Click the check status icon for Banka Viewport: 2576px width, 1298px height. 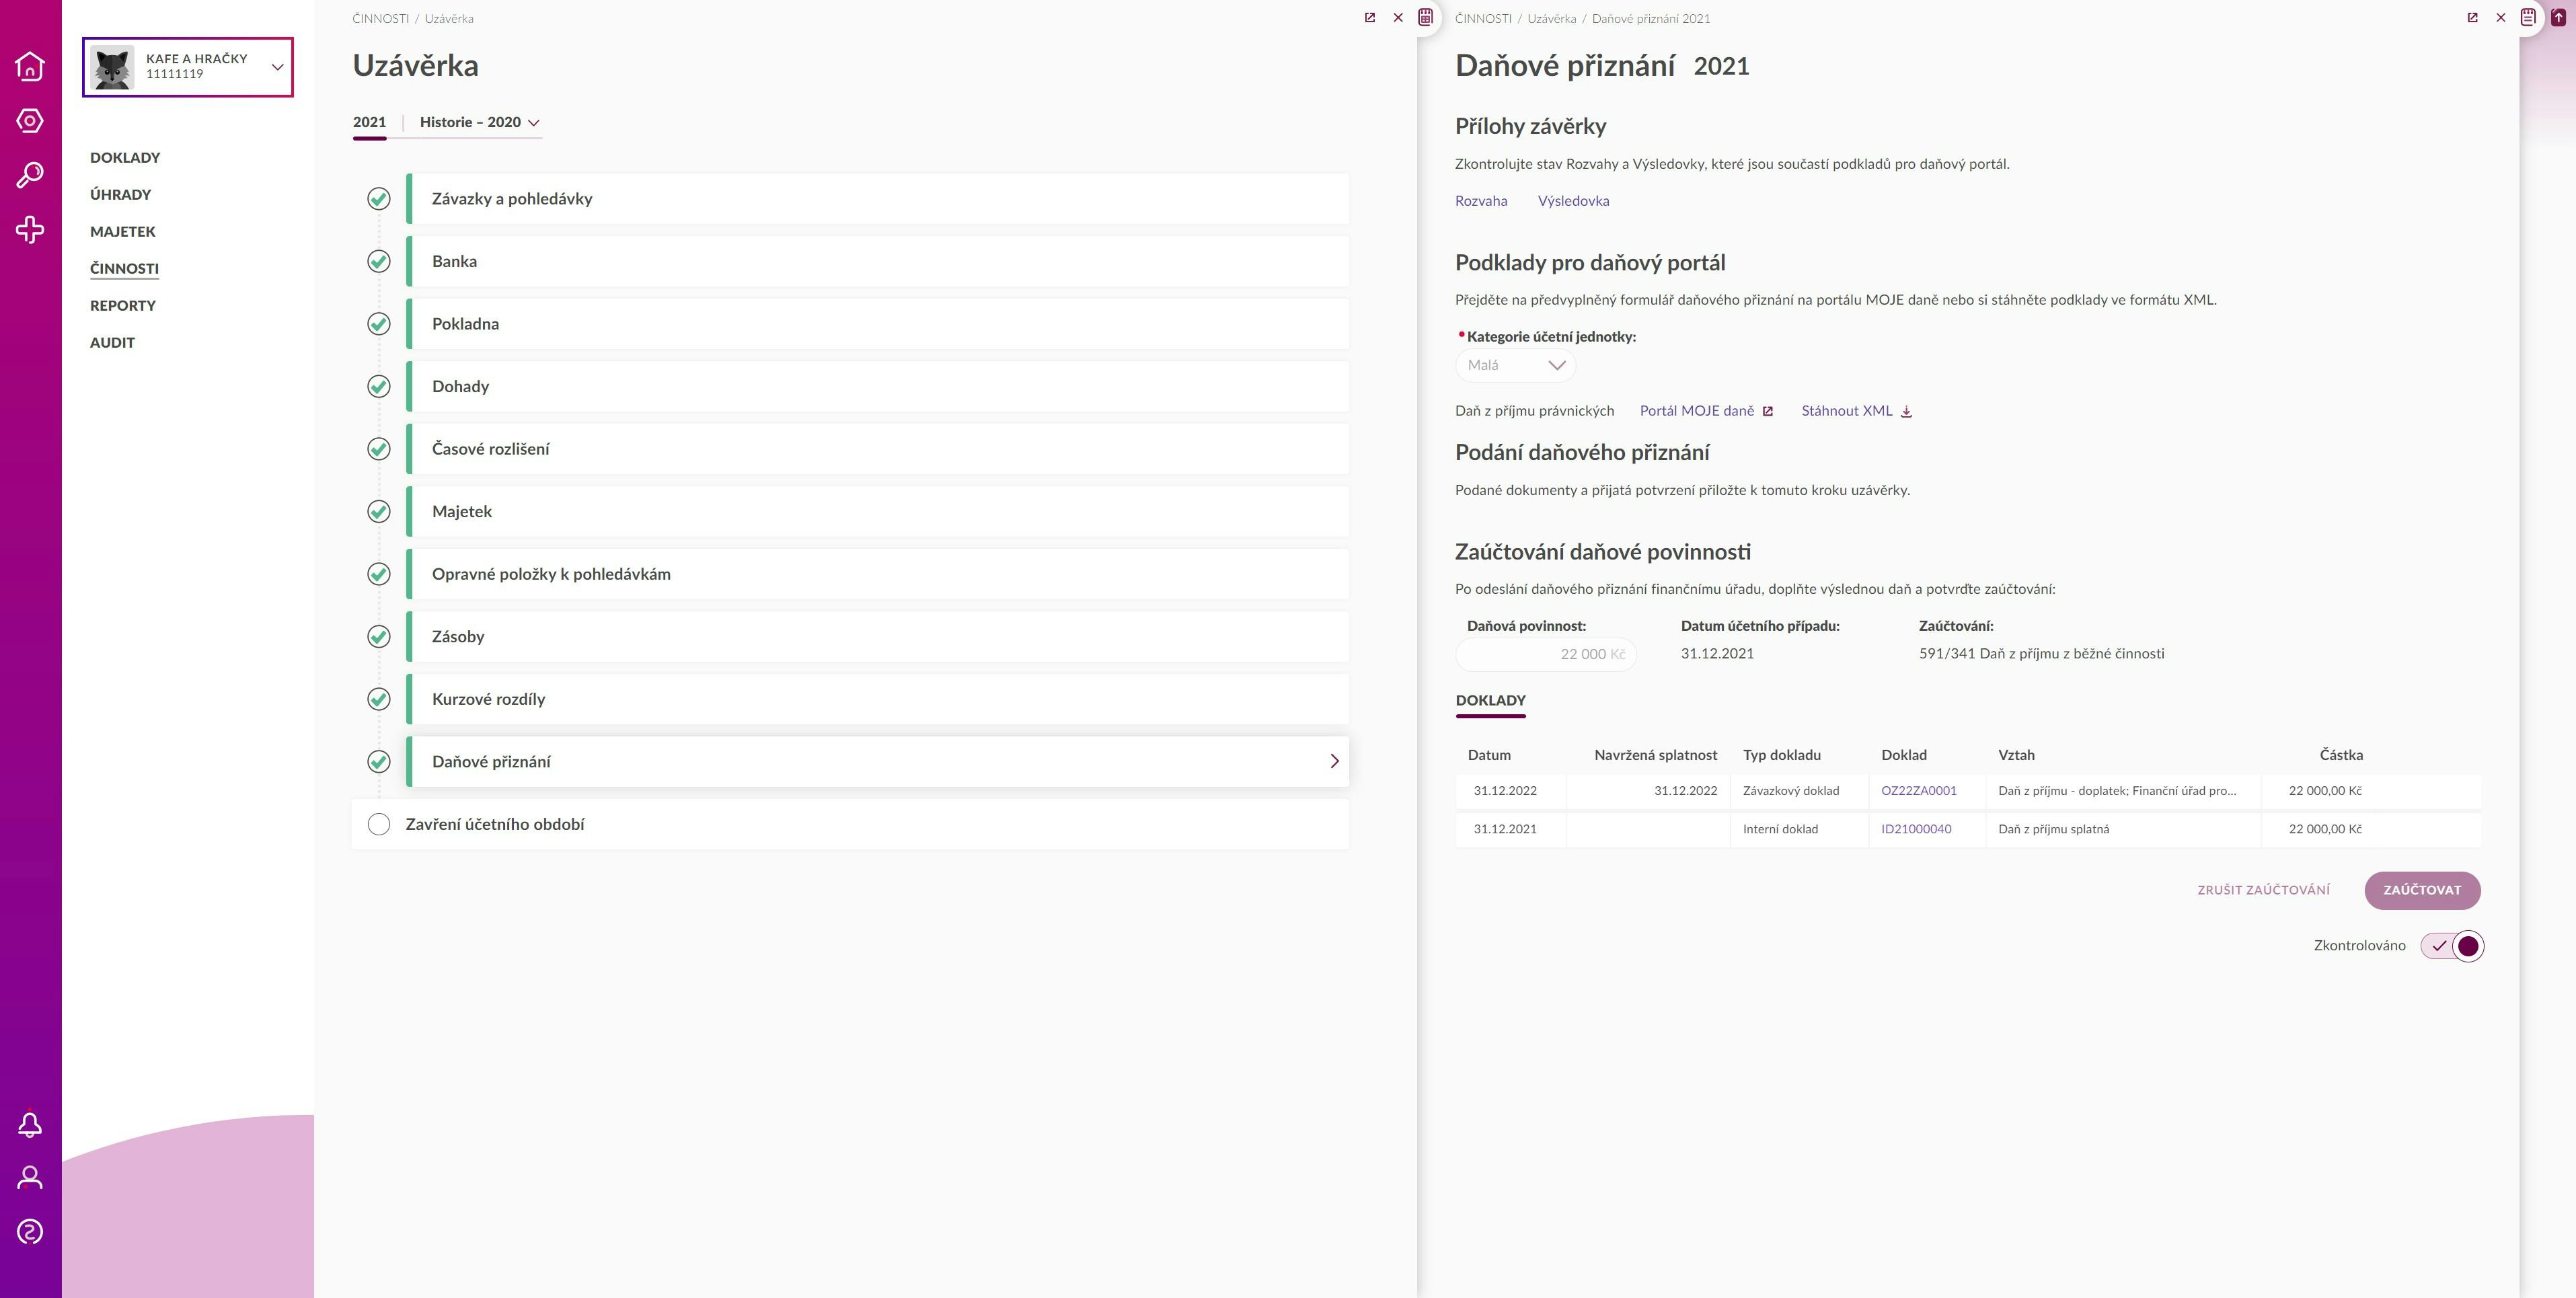pyautogui.click(x=378, y=261)
